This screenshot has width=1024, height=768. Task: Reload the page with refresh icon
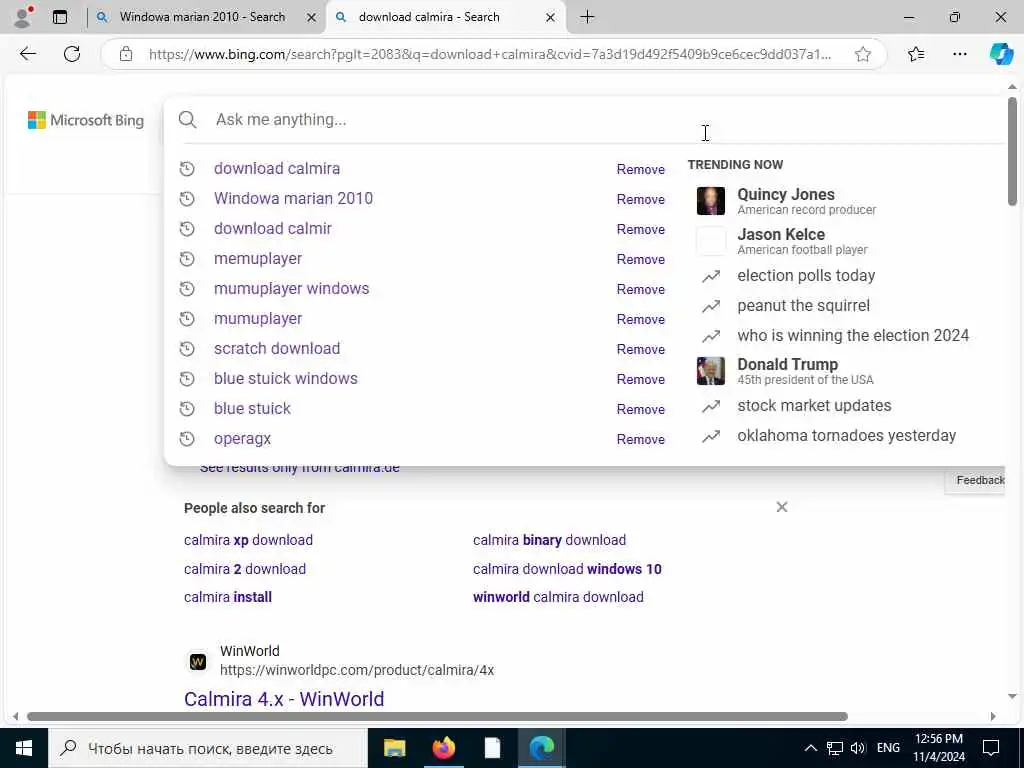click(72, 54)
